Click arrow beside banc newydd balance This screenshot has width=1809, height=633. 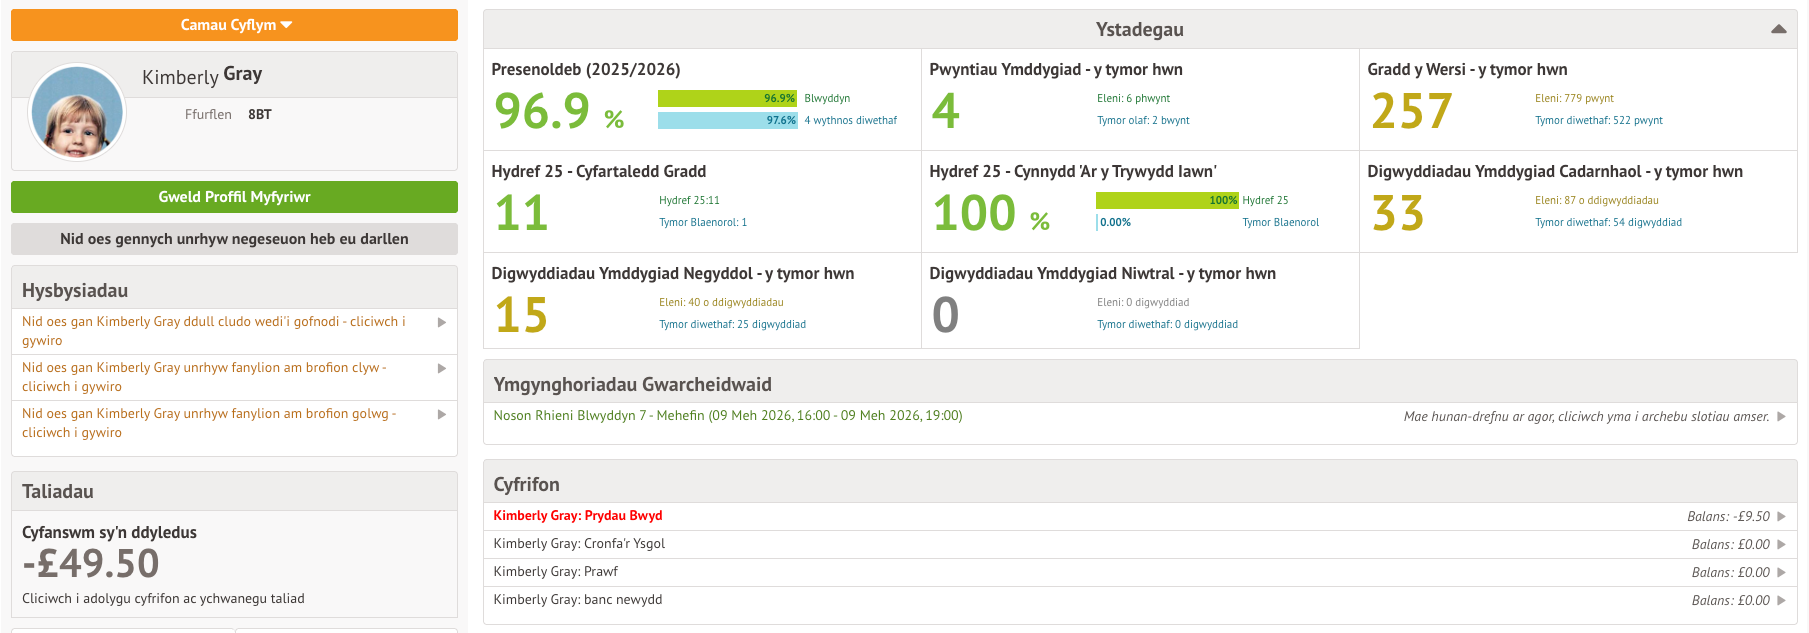(1781, 601)
